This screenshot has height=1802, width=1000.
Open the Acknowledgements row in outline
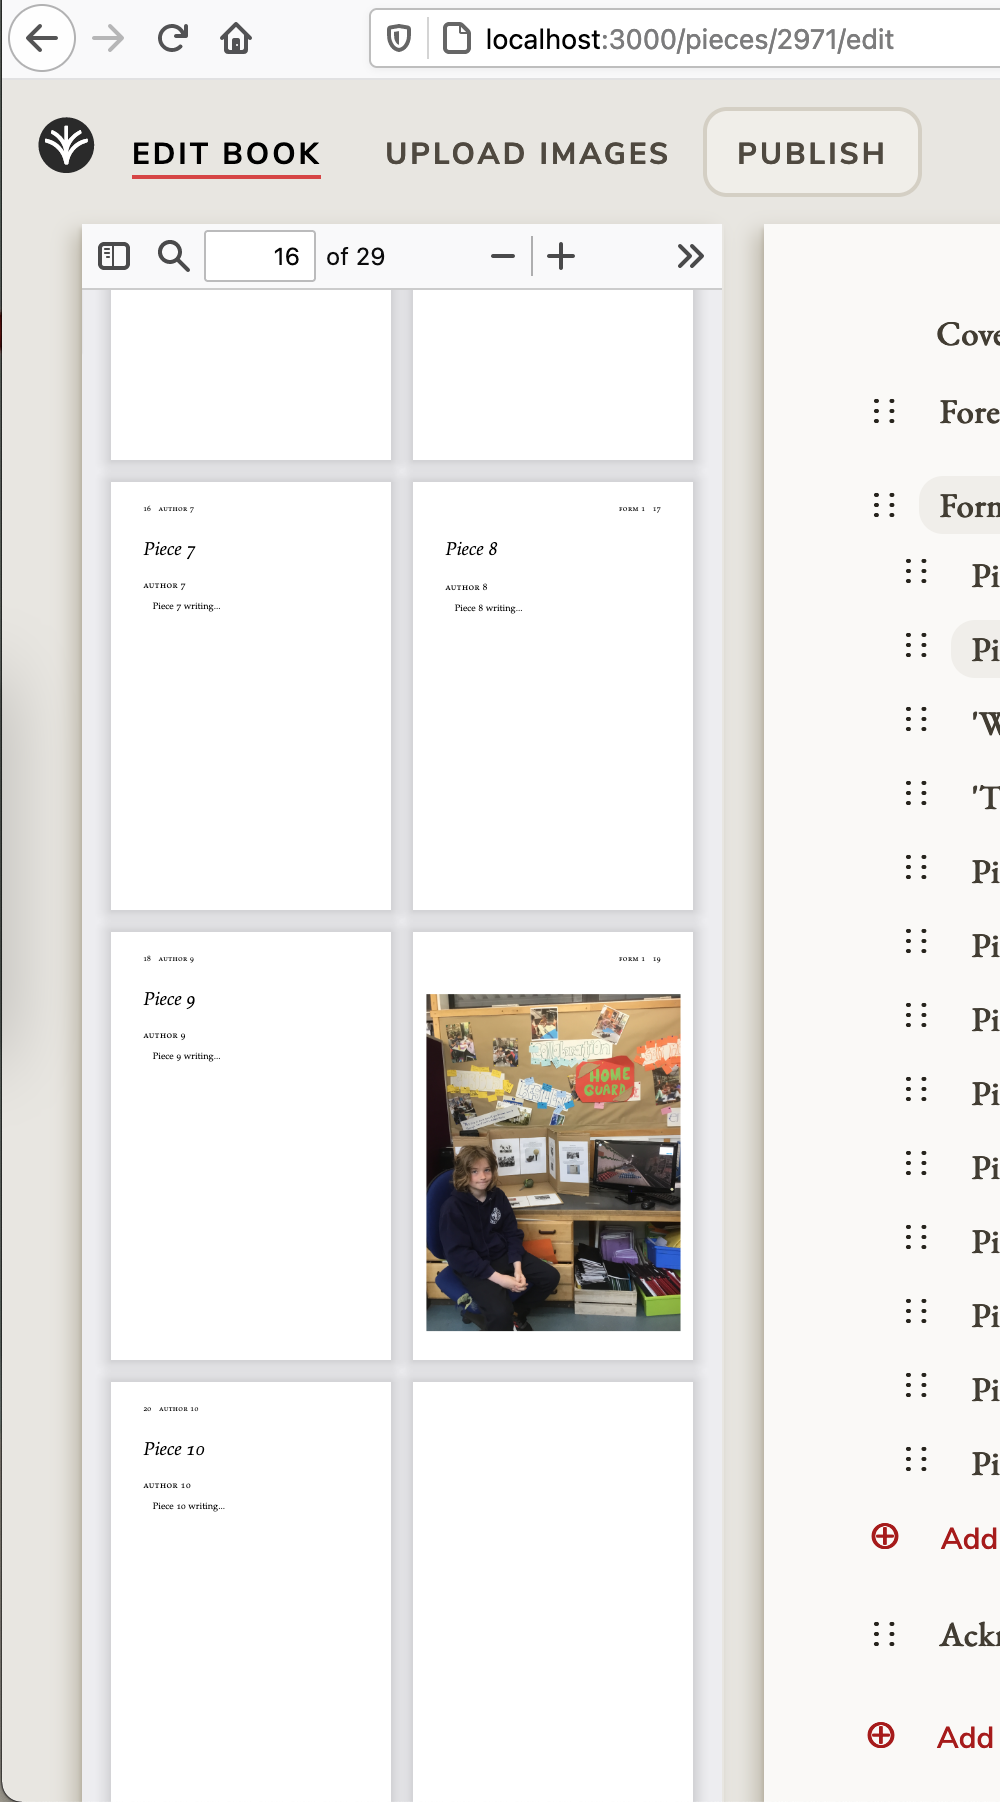tap(968, 1635)
